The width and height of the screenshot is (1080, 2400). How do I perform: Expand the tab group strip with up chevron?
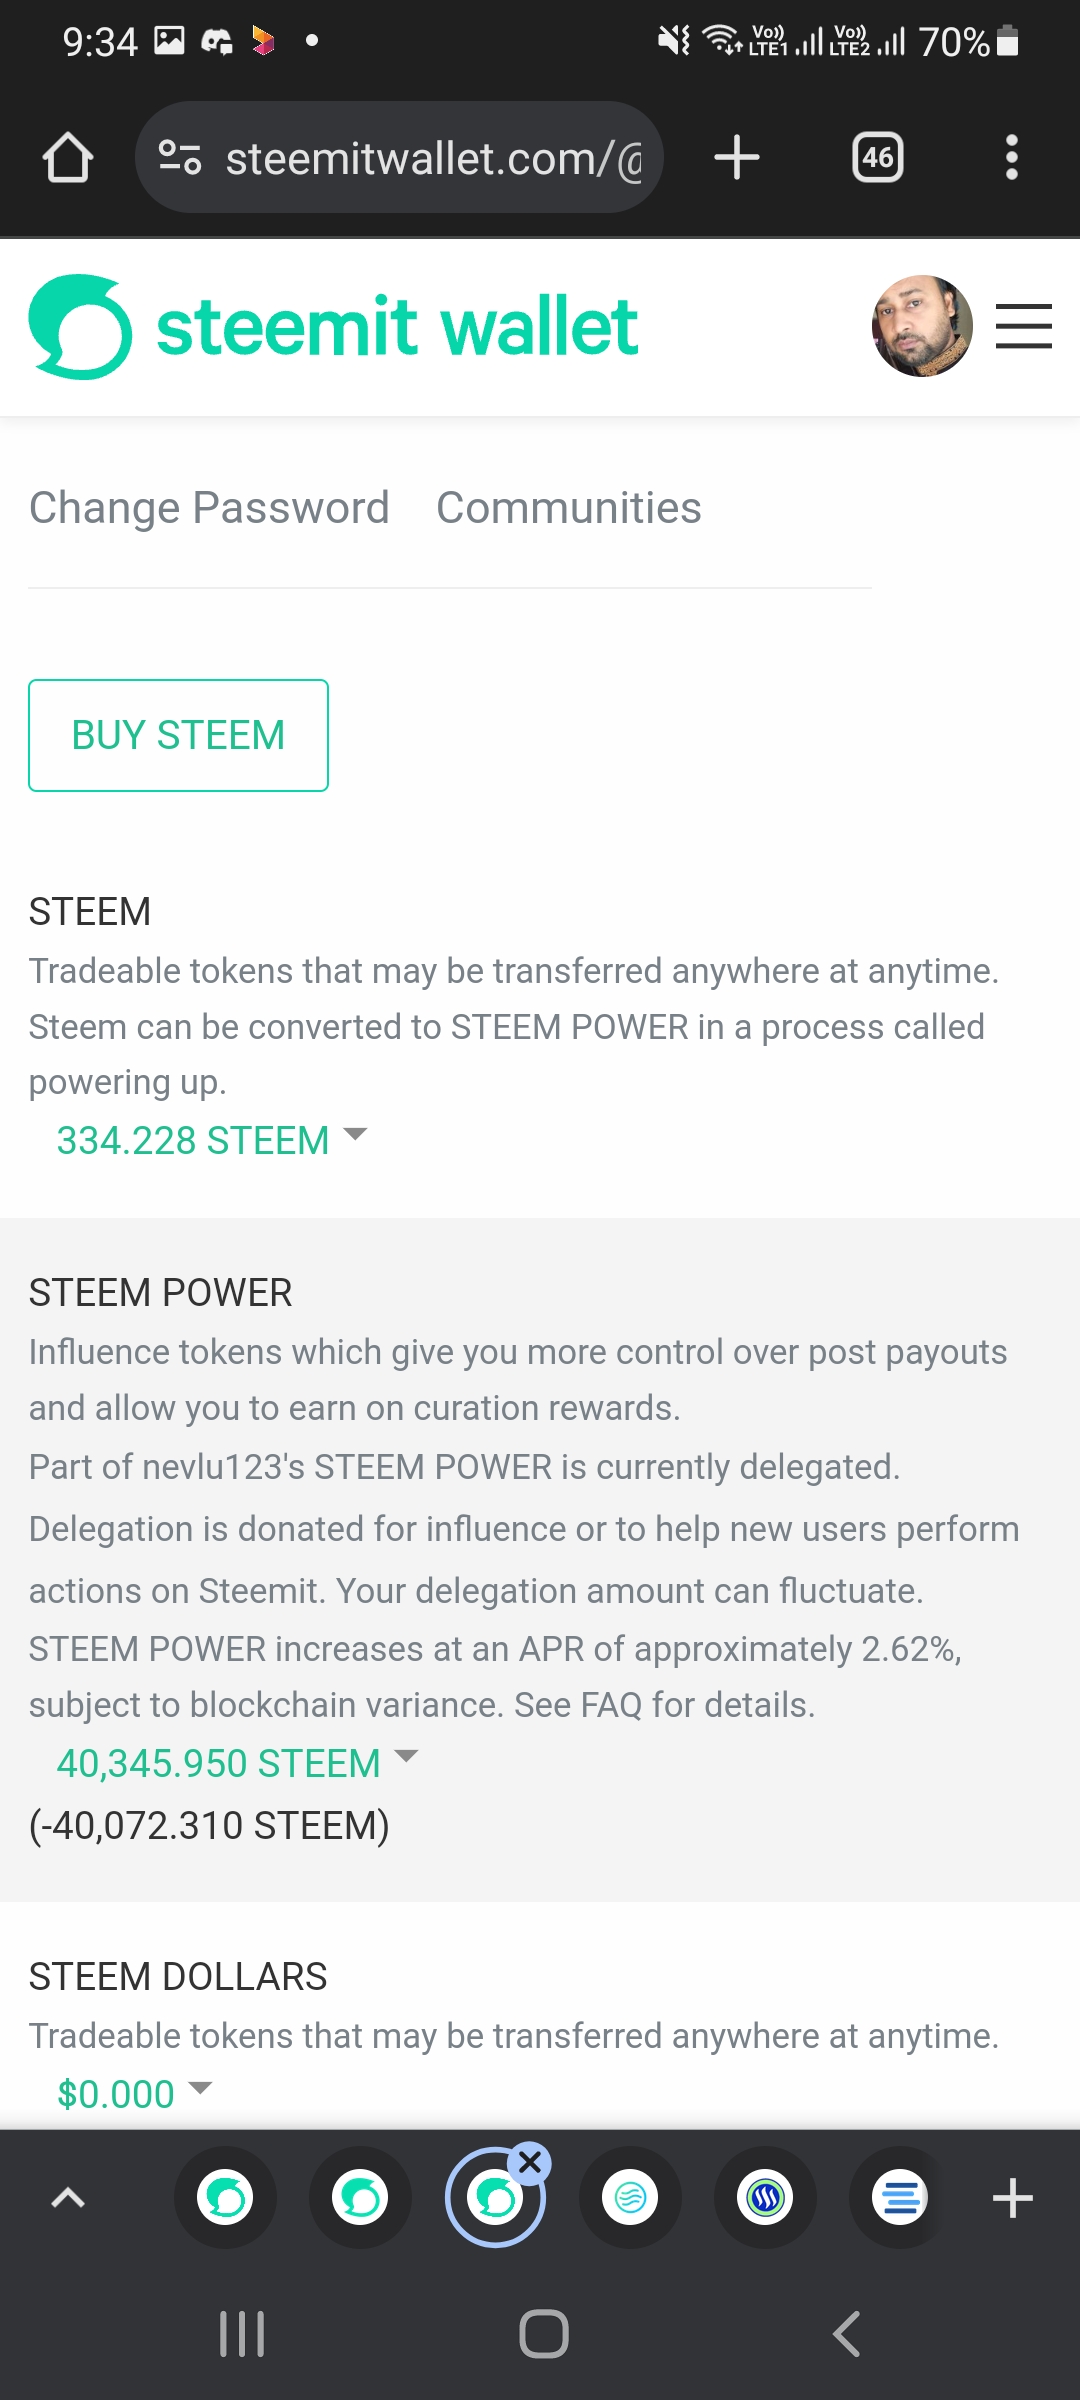pos(68,2197)
